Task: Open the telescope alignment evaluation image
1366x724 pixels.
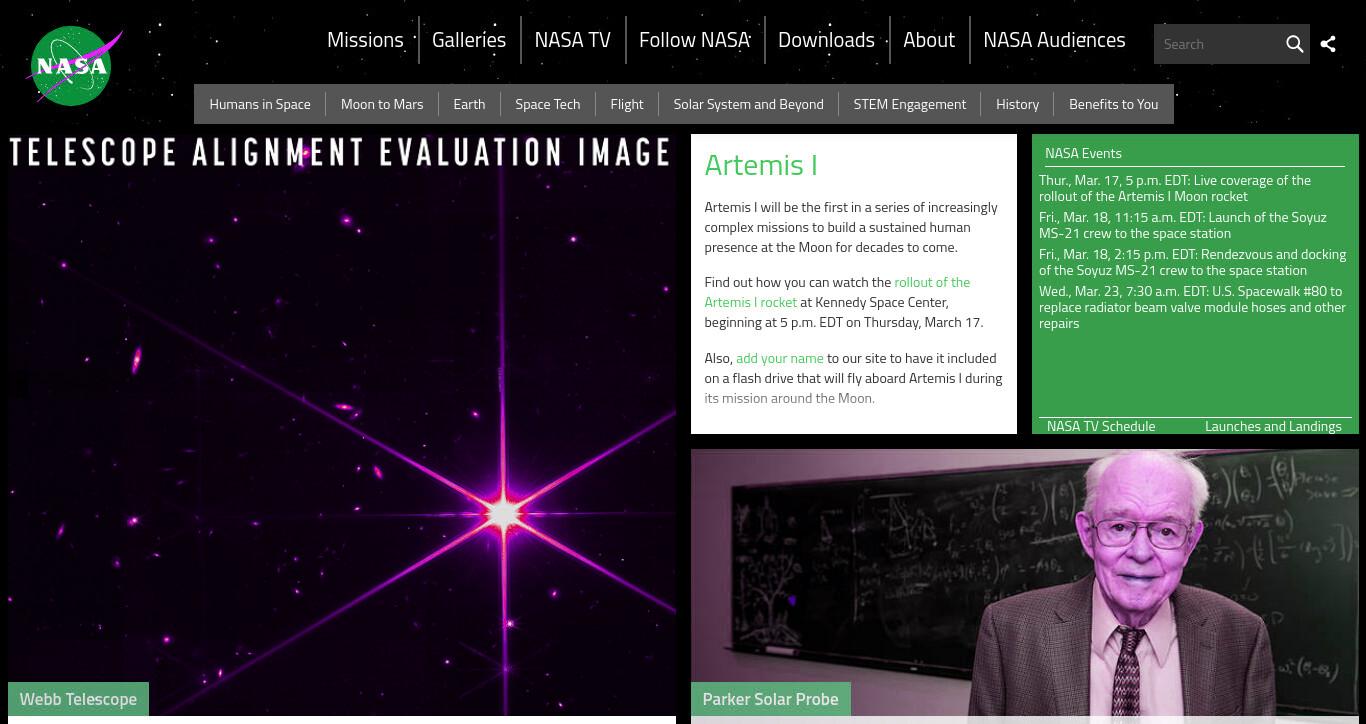Action: [x=342, y=425]
